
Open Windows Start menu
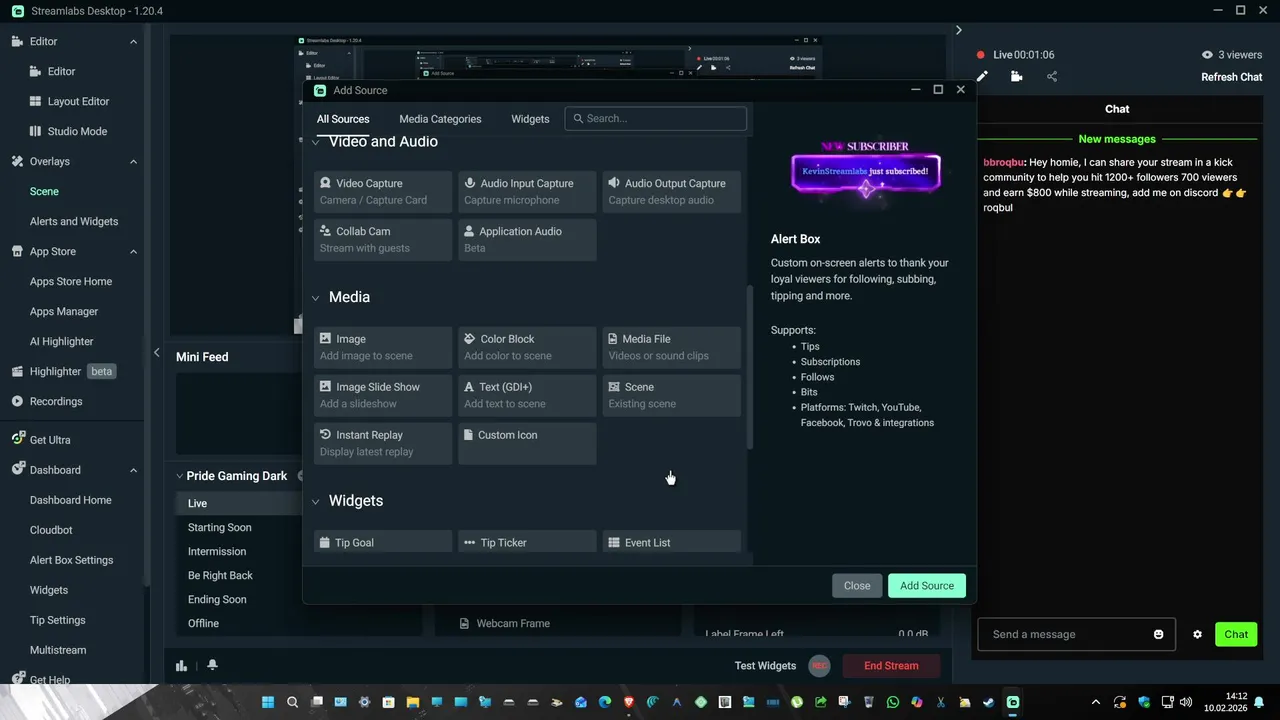pos(268,702)
